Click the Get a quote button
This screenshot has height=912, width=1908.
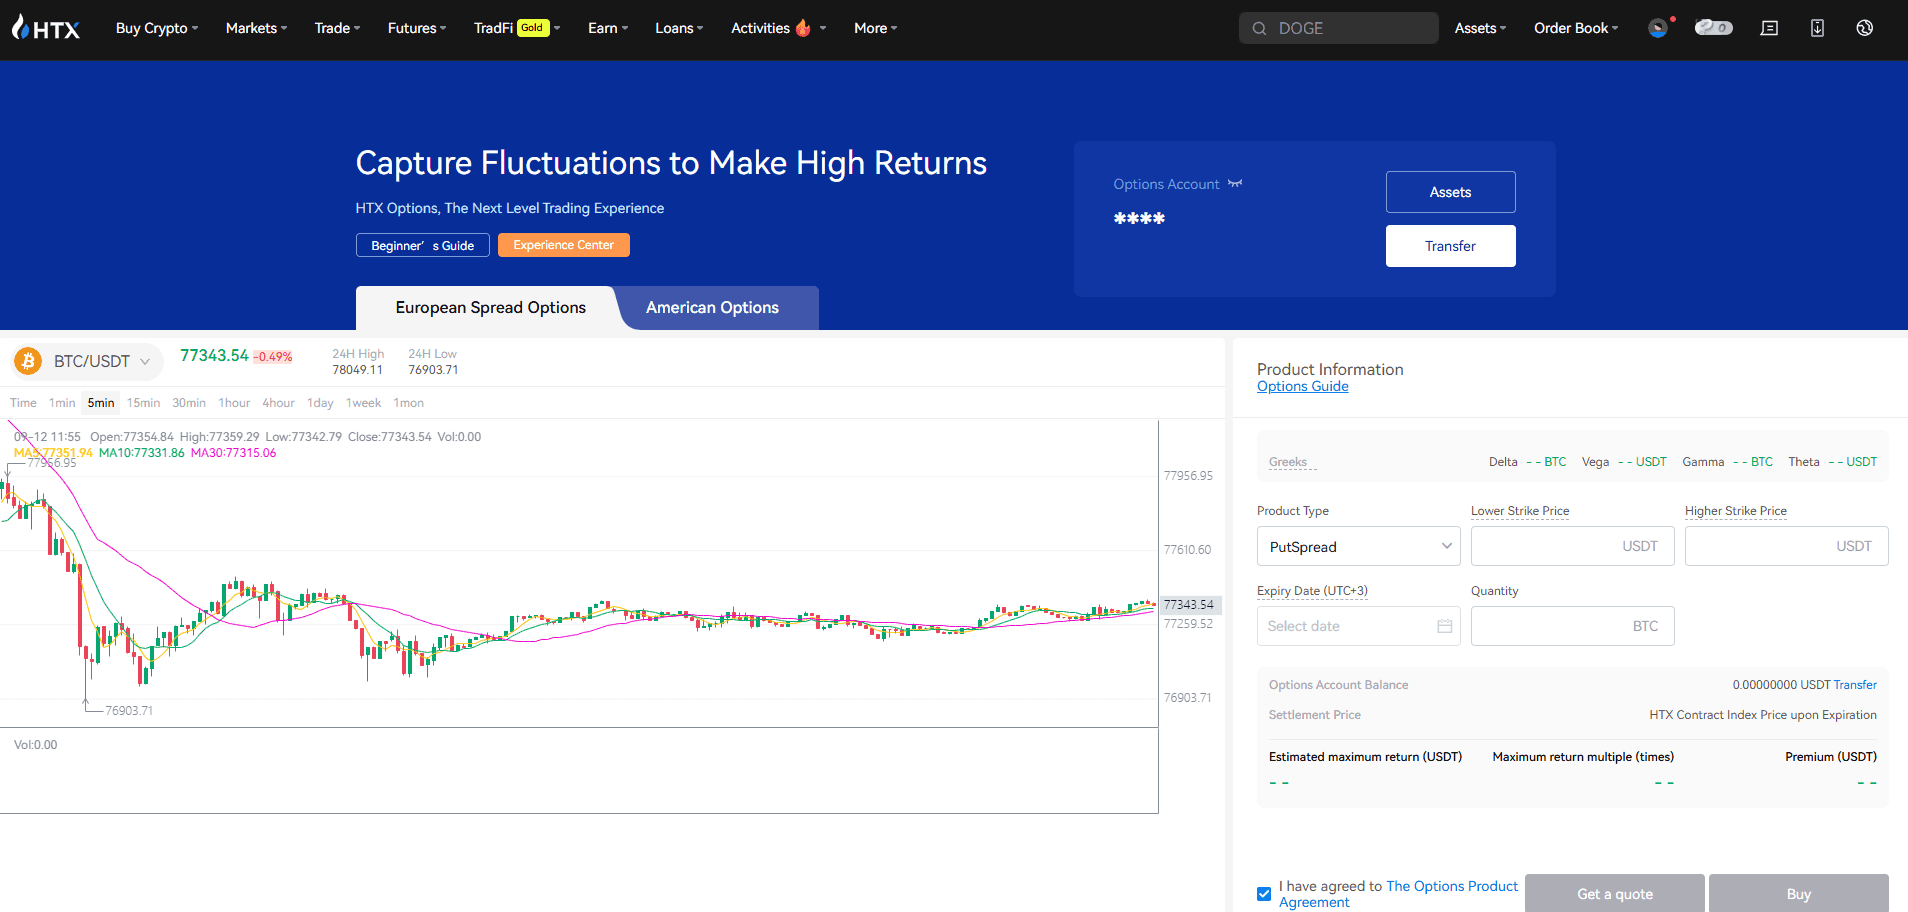[1615, 893]
